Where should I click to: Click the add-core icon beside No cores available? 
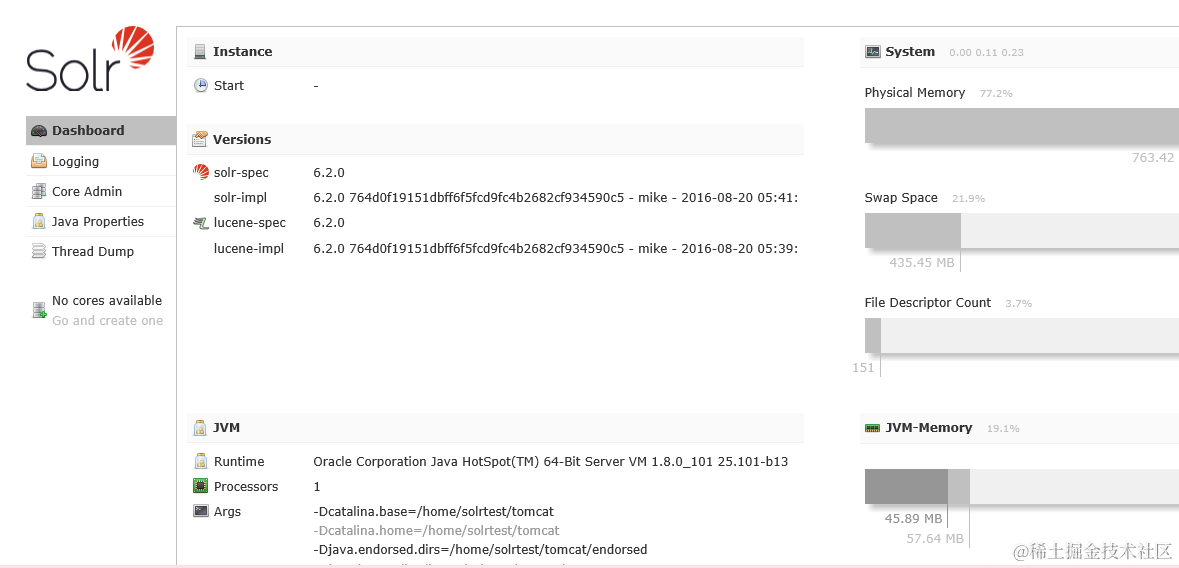click(40, 310)
